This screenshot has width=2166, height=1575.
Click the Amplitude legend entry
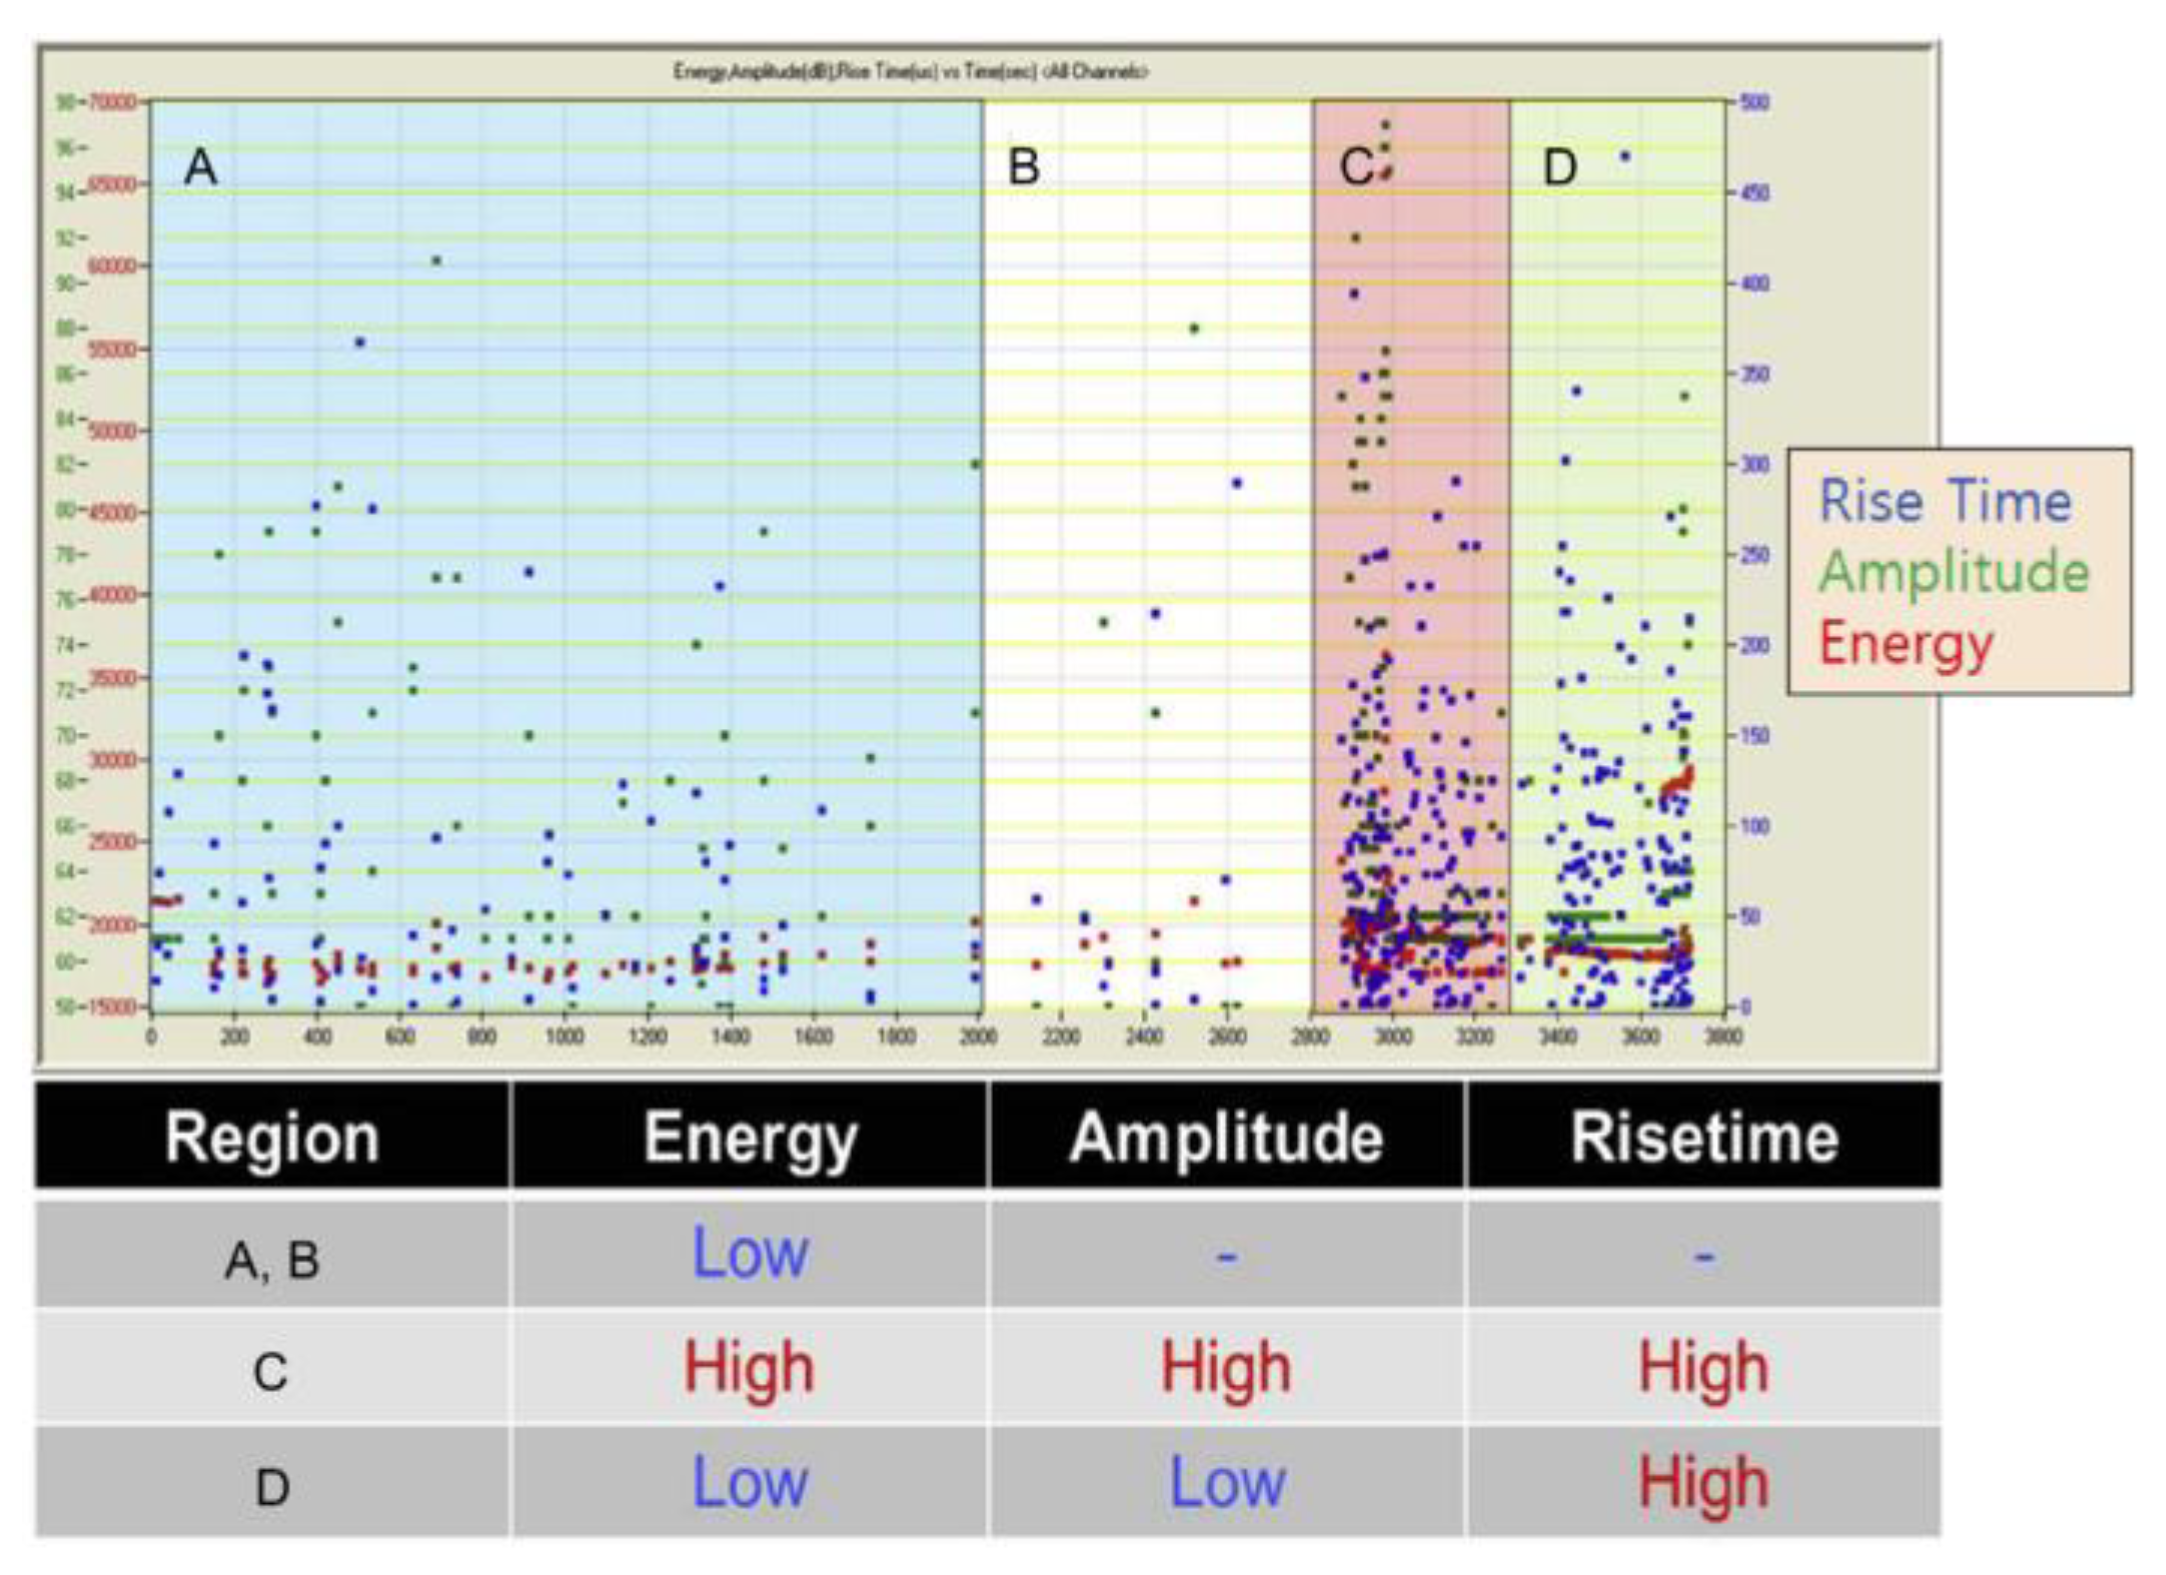[x=1953, y=572]
